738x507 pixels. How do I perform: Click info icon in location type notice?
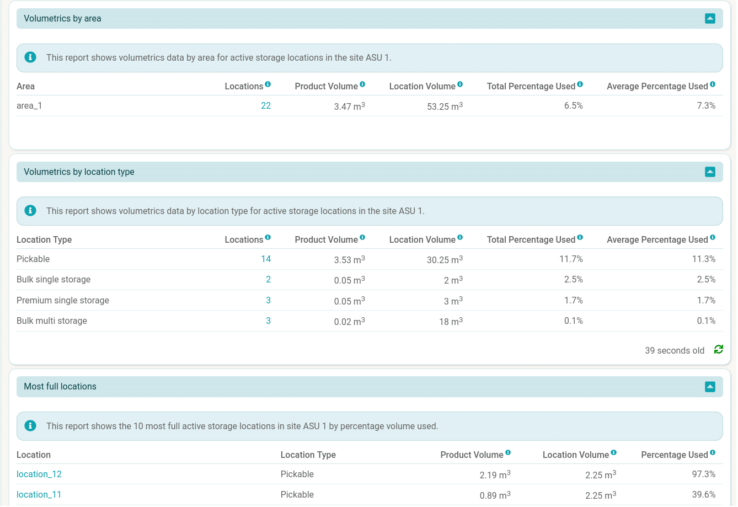tap(30, 210)
